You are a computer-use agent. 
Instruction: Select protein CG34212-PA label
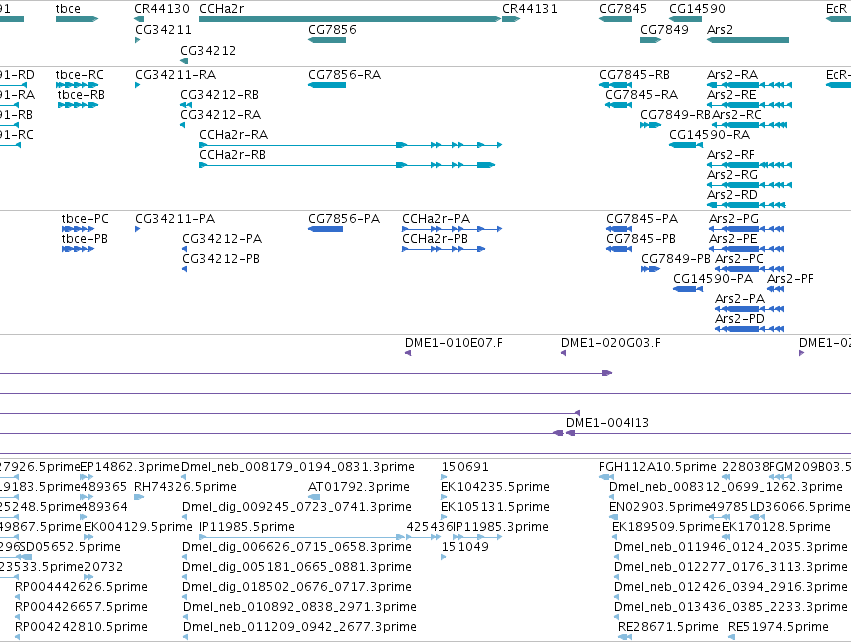[x=221, y=239]
